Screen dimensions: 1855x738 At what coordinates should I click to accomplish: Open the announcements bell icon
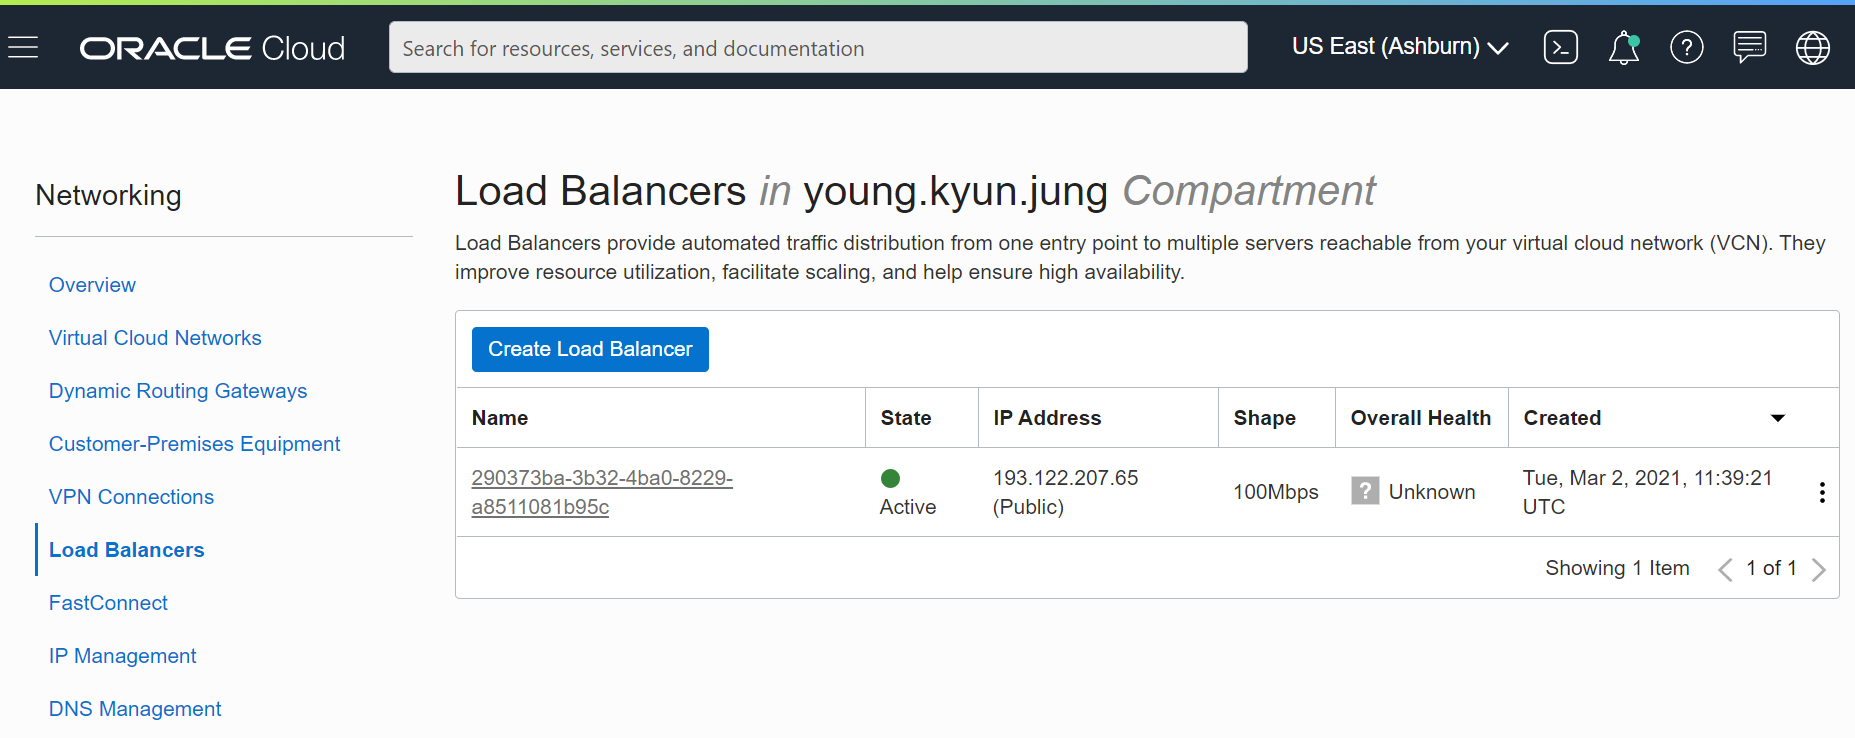click(x=1623, y=47)
